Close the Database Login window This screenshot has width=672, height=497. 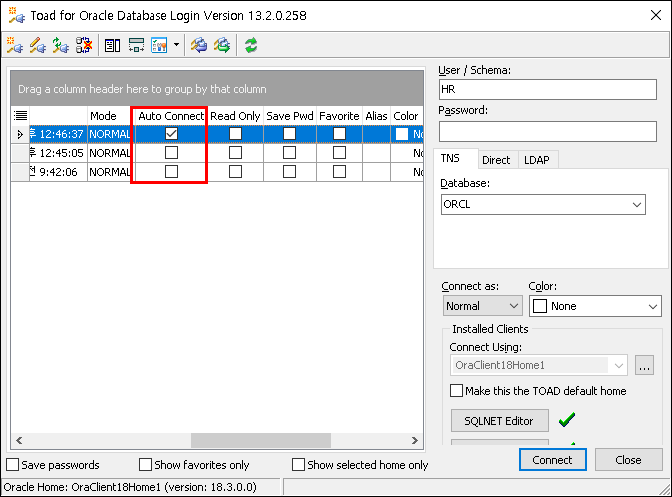tap(656, 15)
